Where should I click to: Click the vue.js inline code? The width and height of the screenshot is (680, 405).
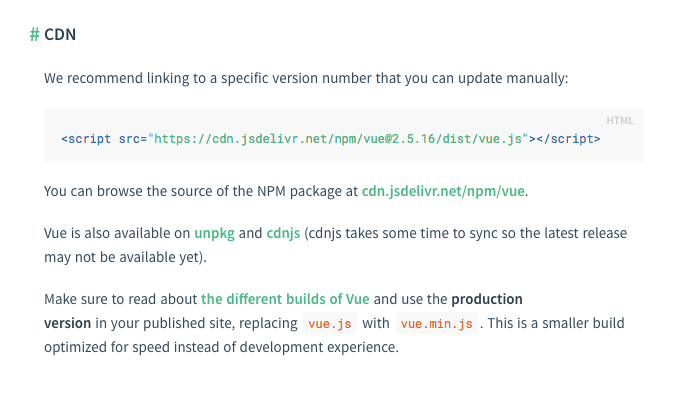(x=328, y=324)
